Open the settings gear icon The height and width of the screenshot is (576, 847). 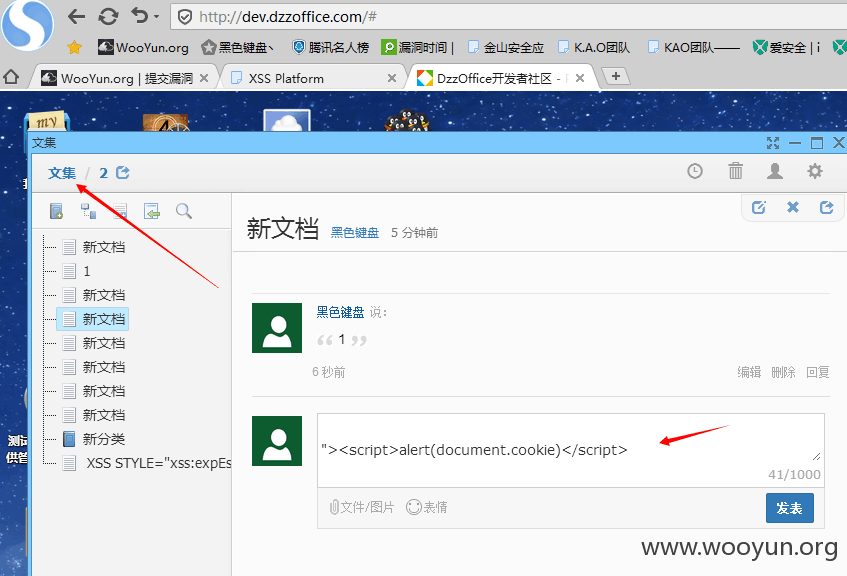coord(815,171)
